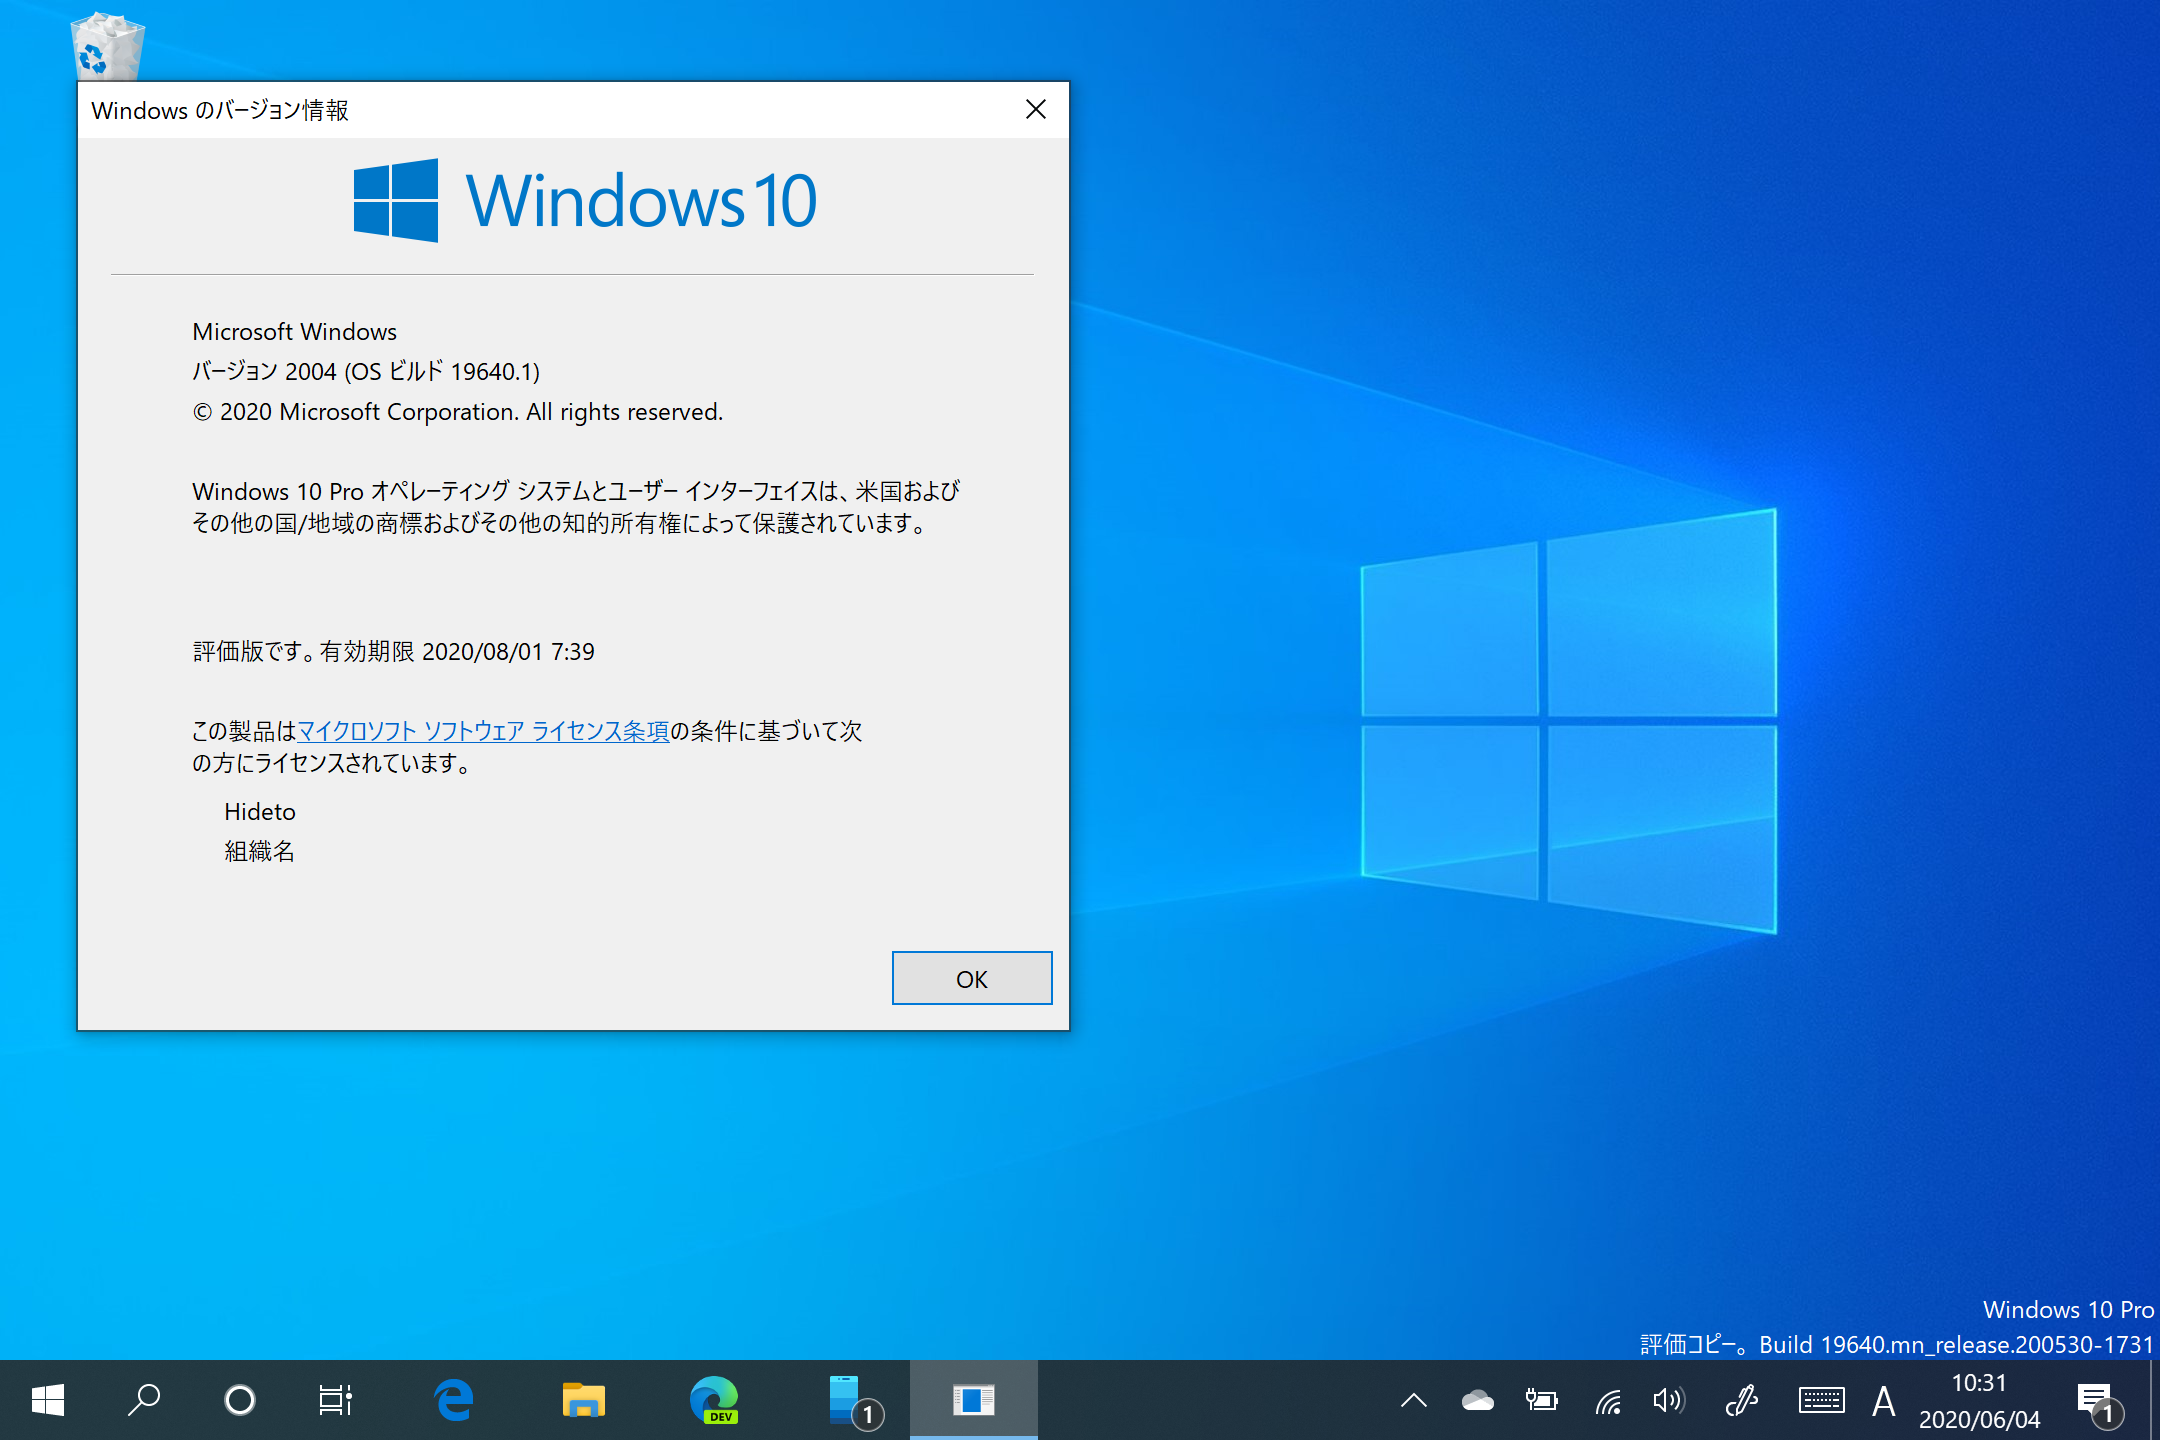Image resolution: width=2160 pixels, height=1440 pixels.
Task: Click OK to close the version dialog
Action: [971, 978]
